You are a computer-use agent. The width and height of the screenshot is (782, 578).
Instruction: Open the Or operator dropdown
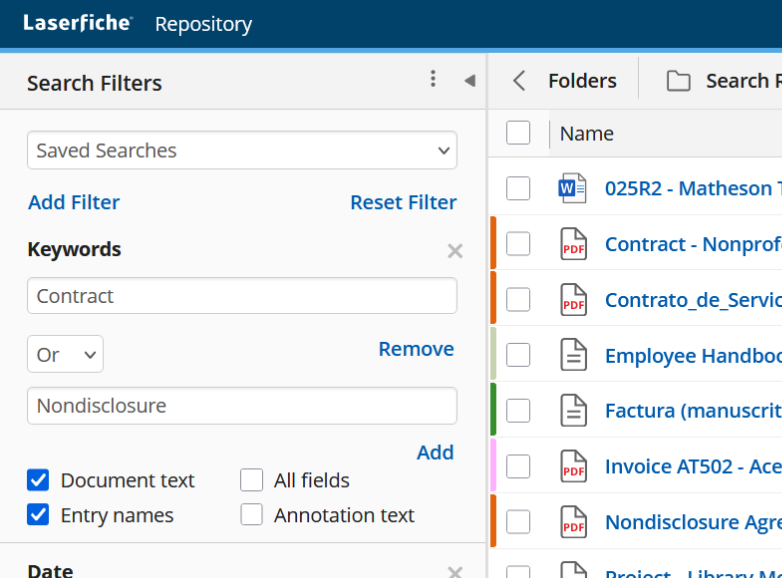tap(65, 354)
